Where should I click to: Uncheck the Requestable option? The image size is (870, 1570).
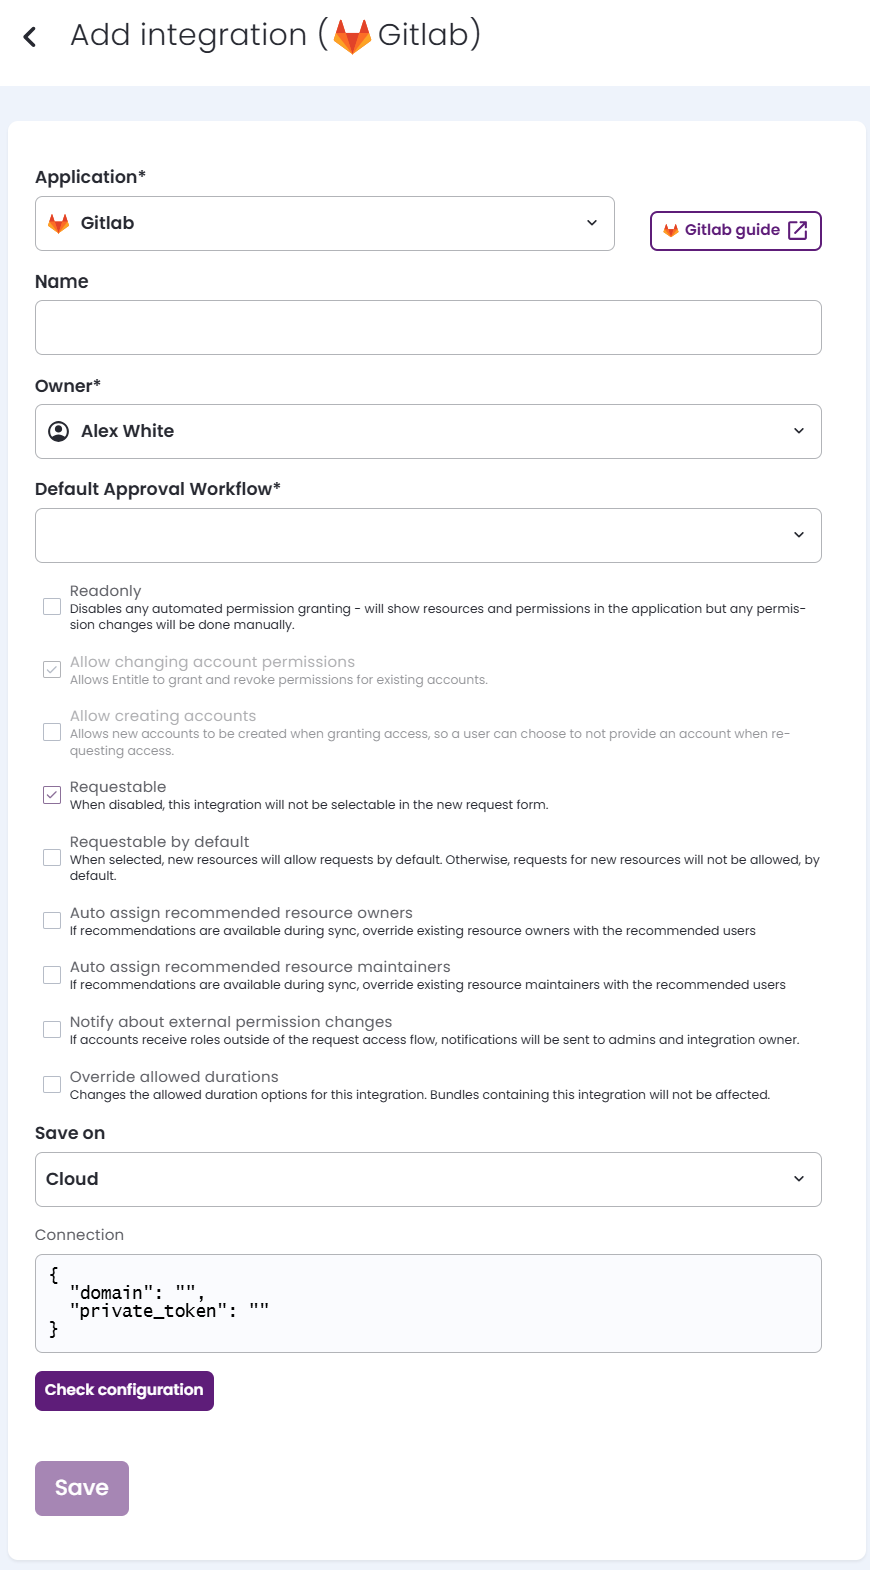(x=51, y=795)
